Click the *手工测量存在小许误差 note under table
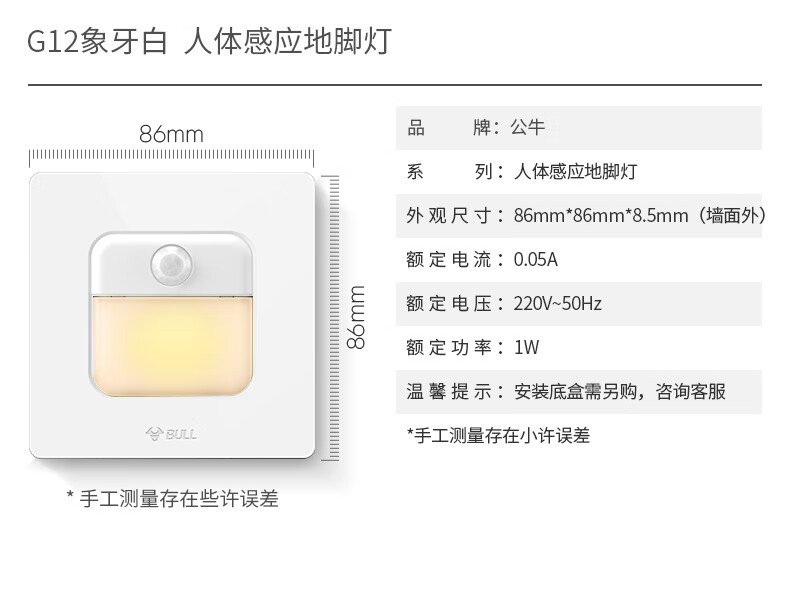This screenshot has height=595, width=790. (x=498, y=435)
